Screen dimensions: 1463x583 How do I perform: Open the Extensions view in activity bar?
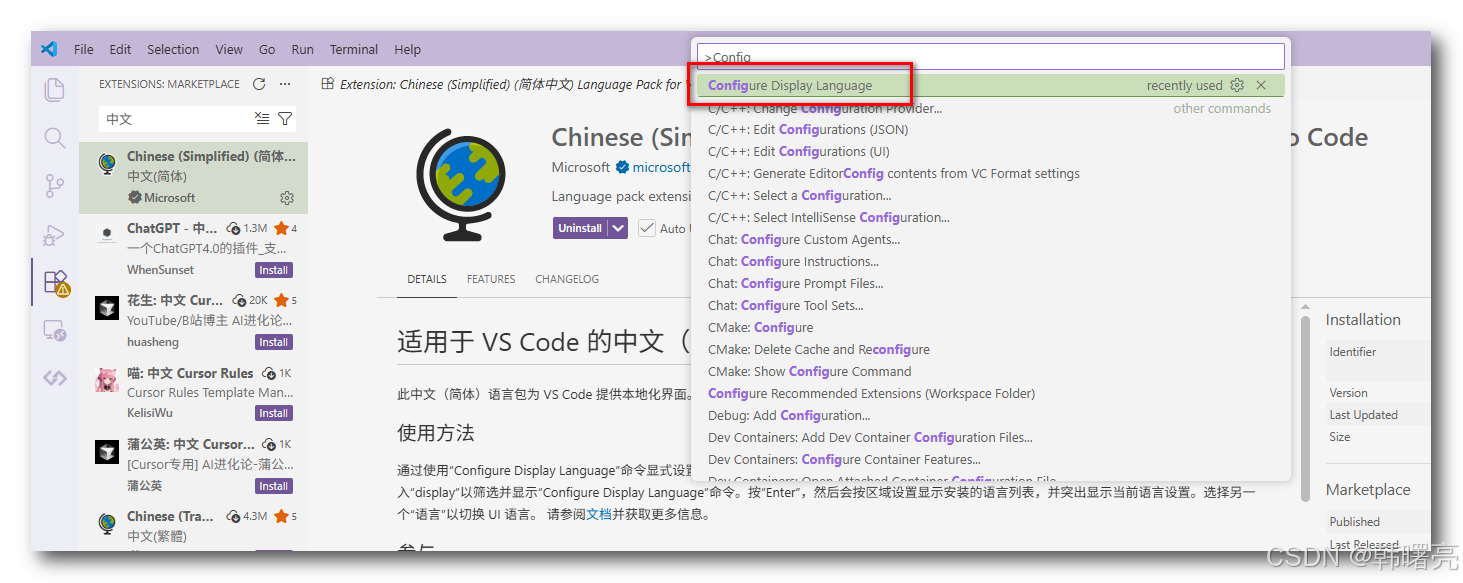(x=55, y=283)
